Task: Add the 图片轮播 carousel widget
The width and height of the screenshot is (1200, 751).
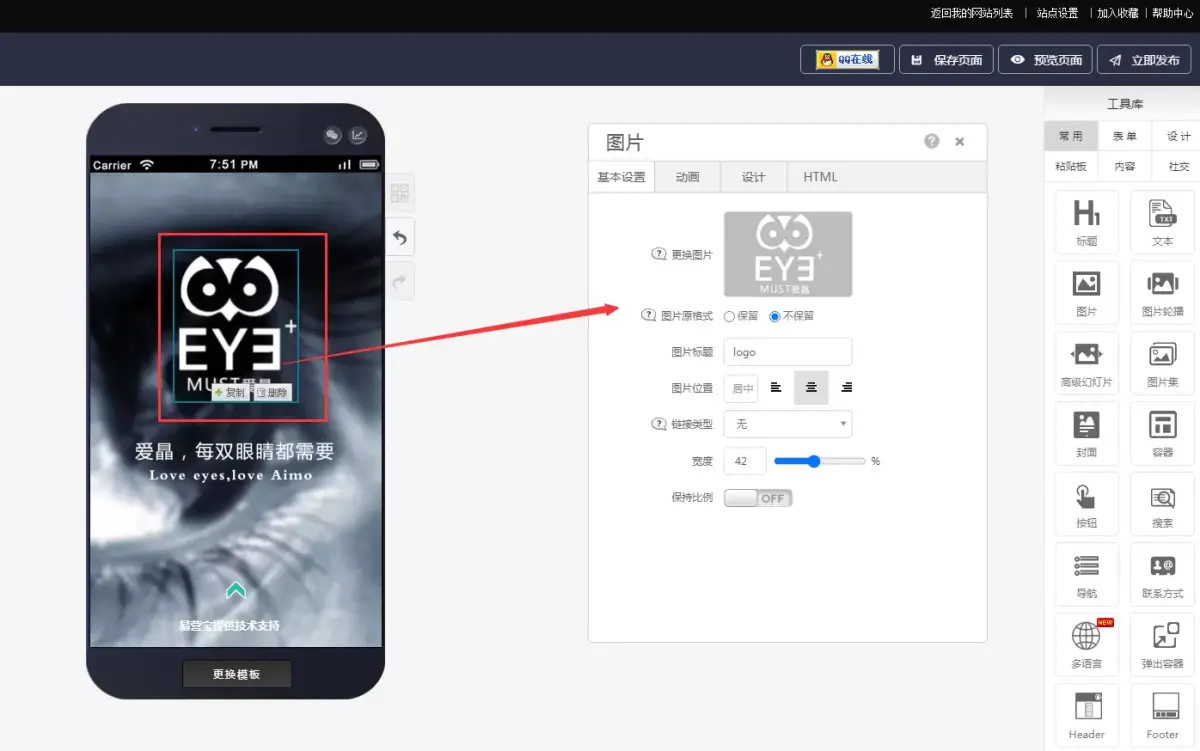Action: (1162, 292)
